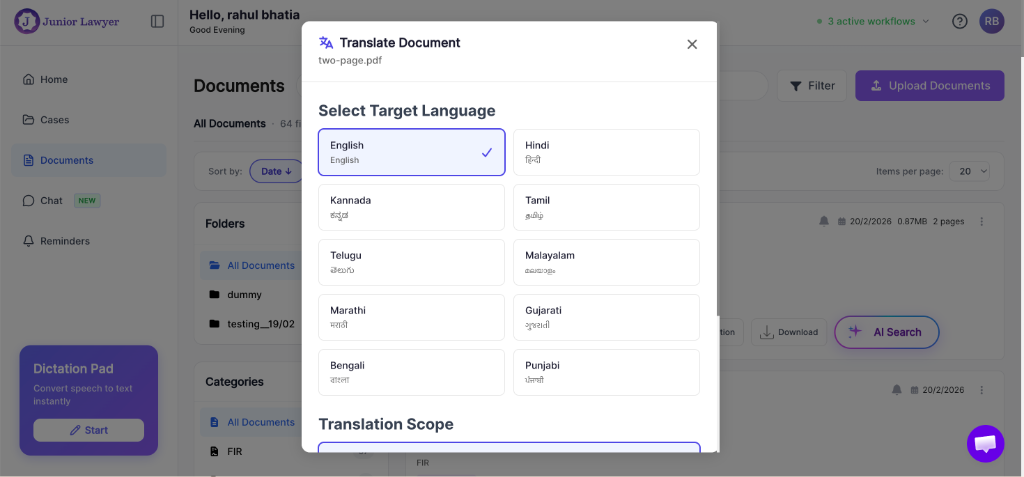Choose Kannada language option
Screen dimensions: 1024x477
pyautogui.click(x=411, y=207)
